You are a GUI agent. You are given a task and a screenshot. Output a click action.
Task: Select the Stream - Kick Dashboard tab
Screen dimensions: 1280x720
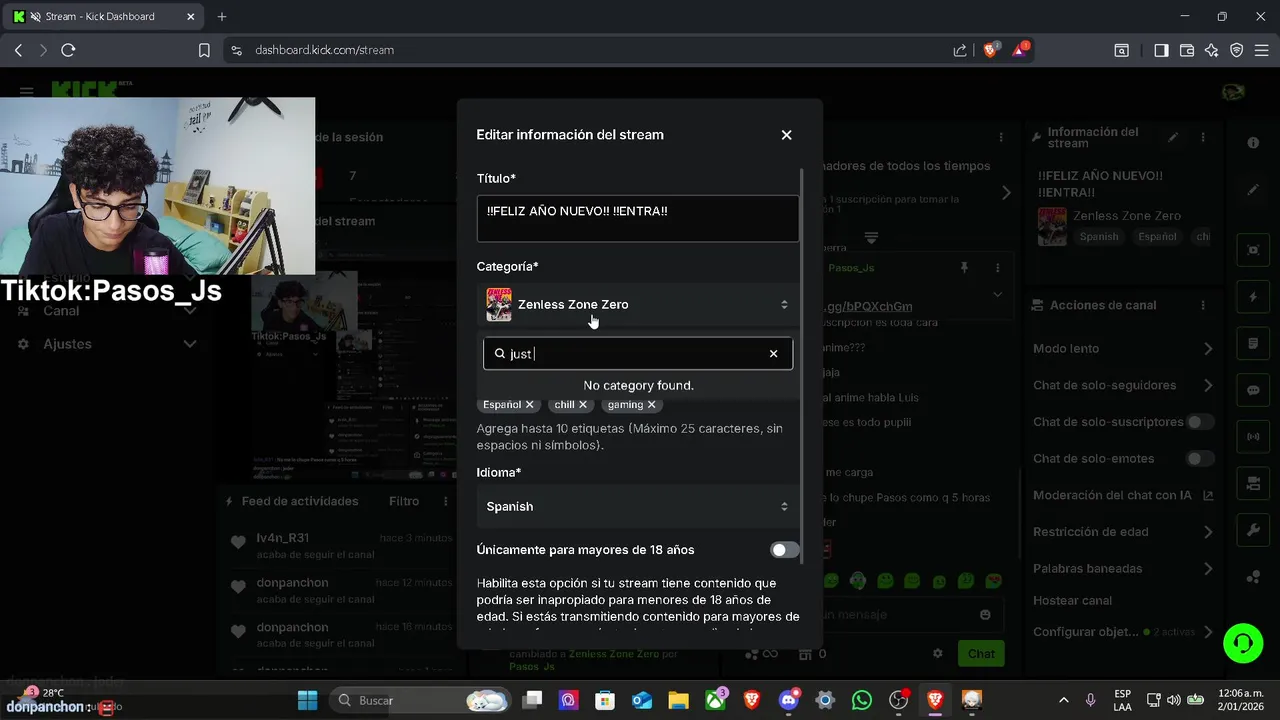click(x=100, y=17)
